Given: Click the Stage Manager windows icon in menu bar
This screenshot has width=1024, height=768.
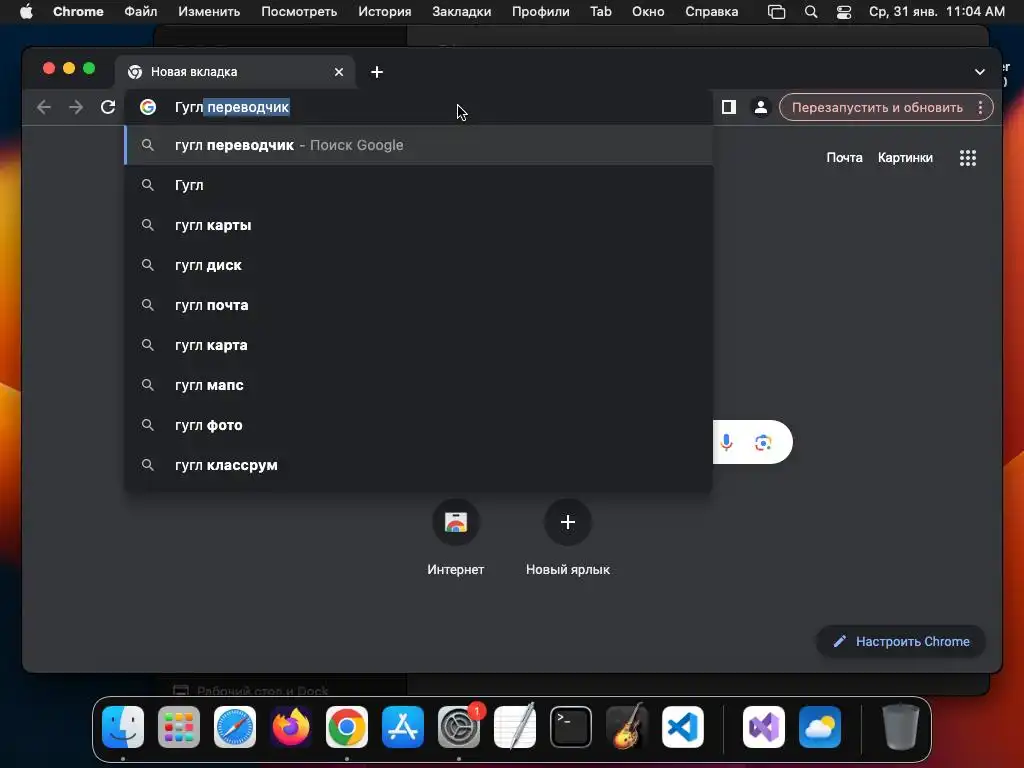Looking at the screenshot, I should click(776, 12).
